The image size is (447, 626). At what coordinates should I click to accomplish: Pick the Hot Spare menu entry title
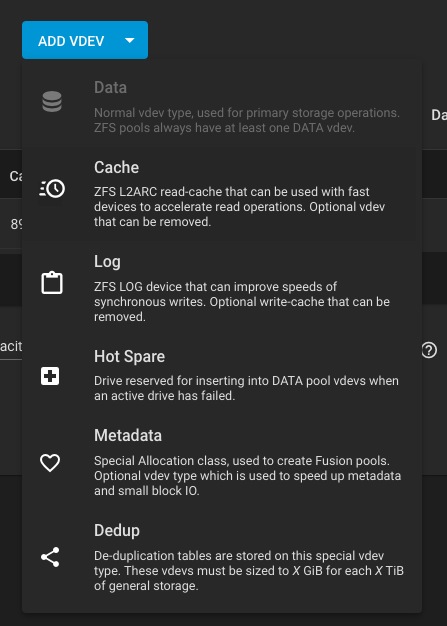click(x=129, y=356)
